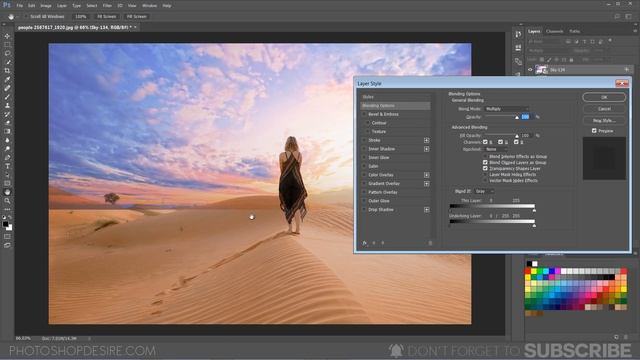Enable the Inner Shadow checkbox
Viewport: 640px width, 360px height.
(x=364, y=149)
